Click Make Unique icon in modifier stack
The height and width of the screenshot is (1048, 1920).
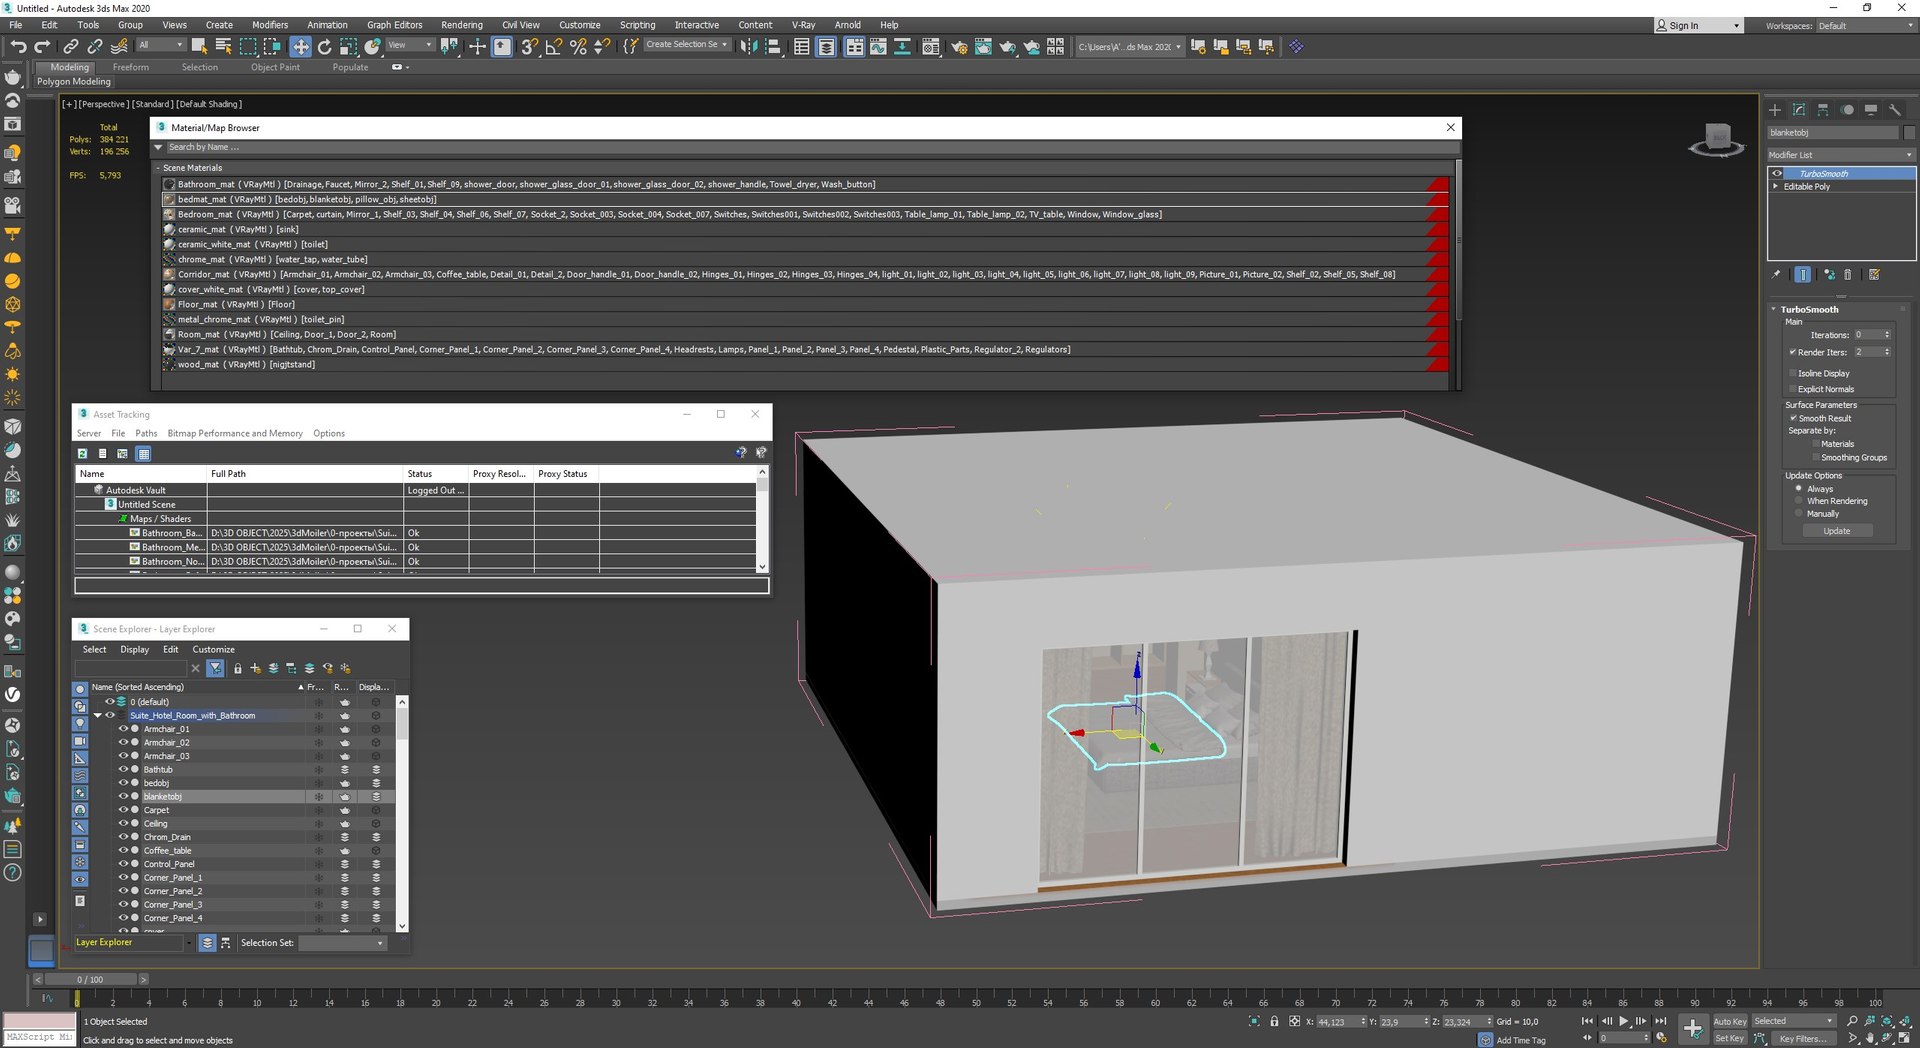[1829, 274]
